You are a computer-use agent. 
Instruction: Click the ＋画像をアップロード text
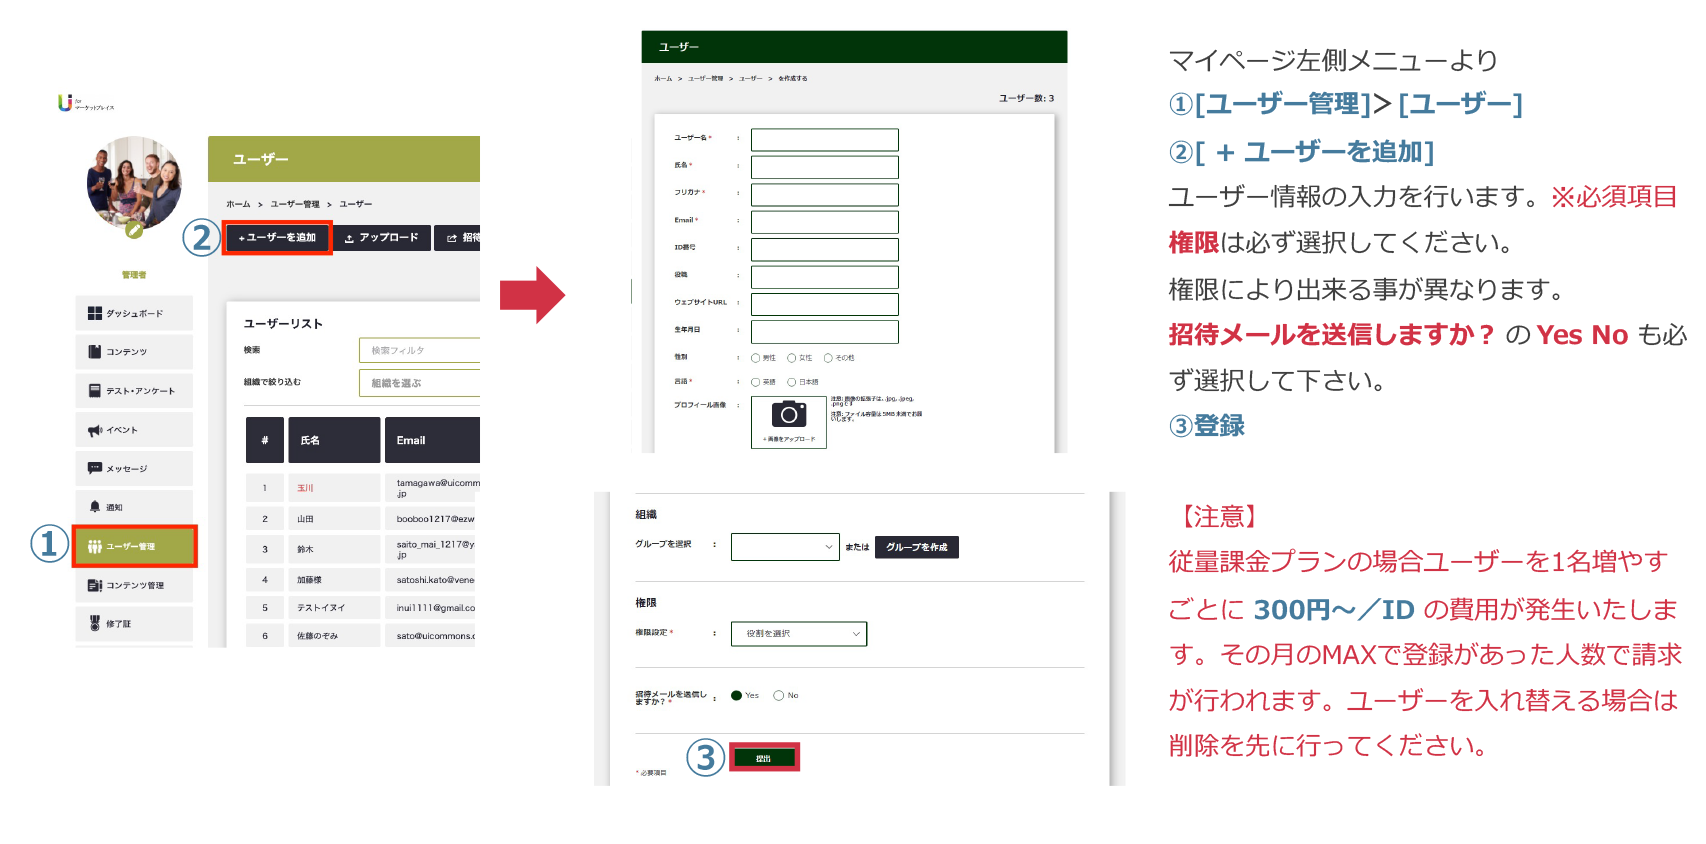pos(789,439)
